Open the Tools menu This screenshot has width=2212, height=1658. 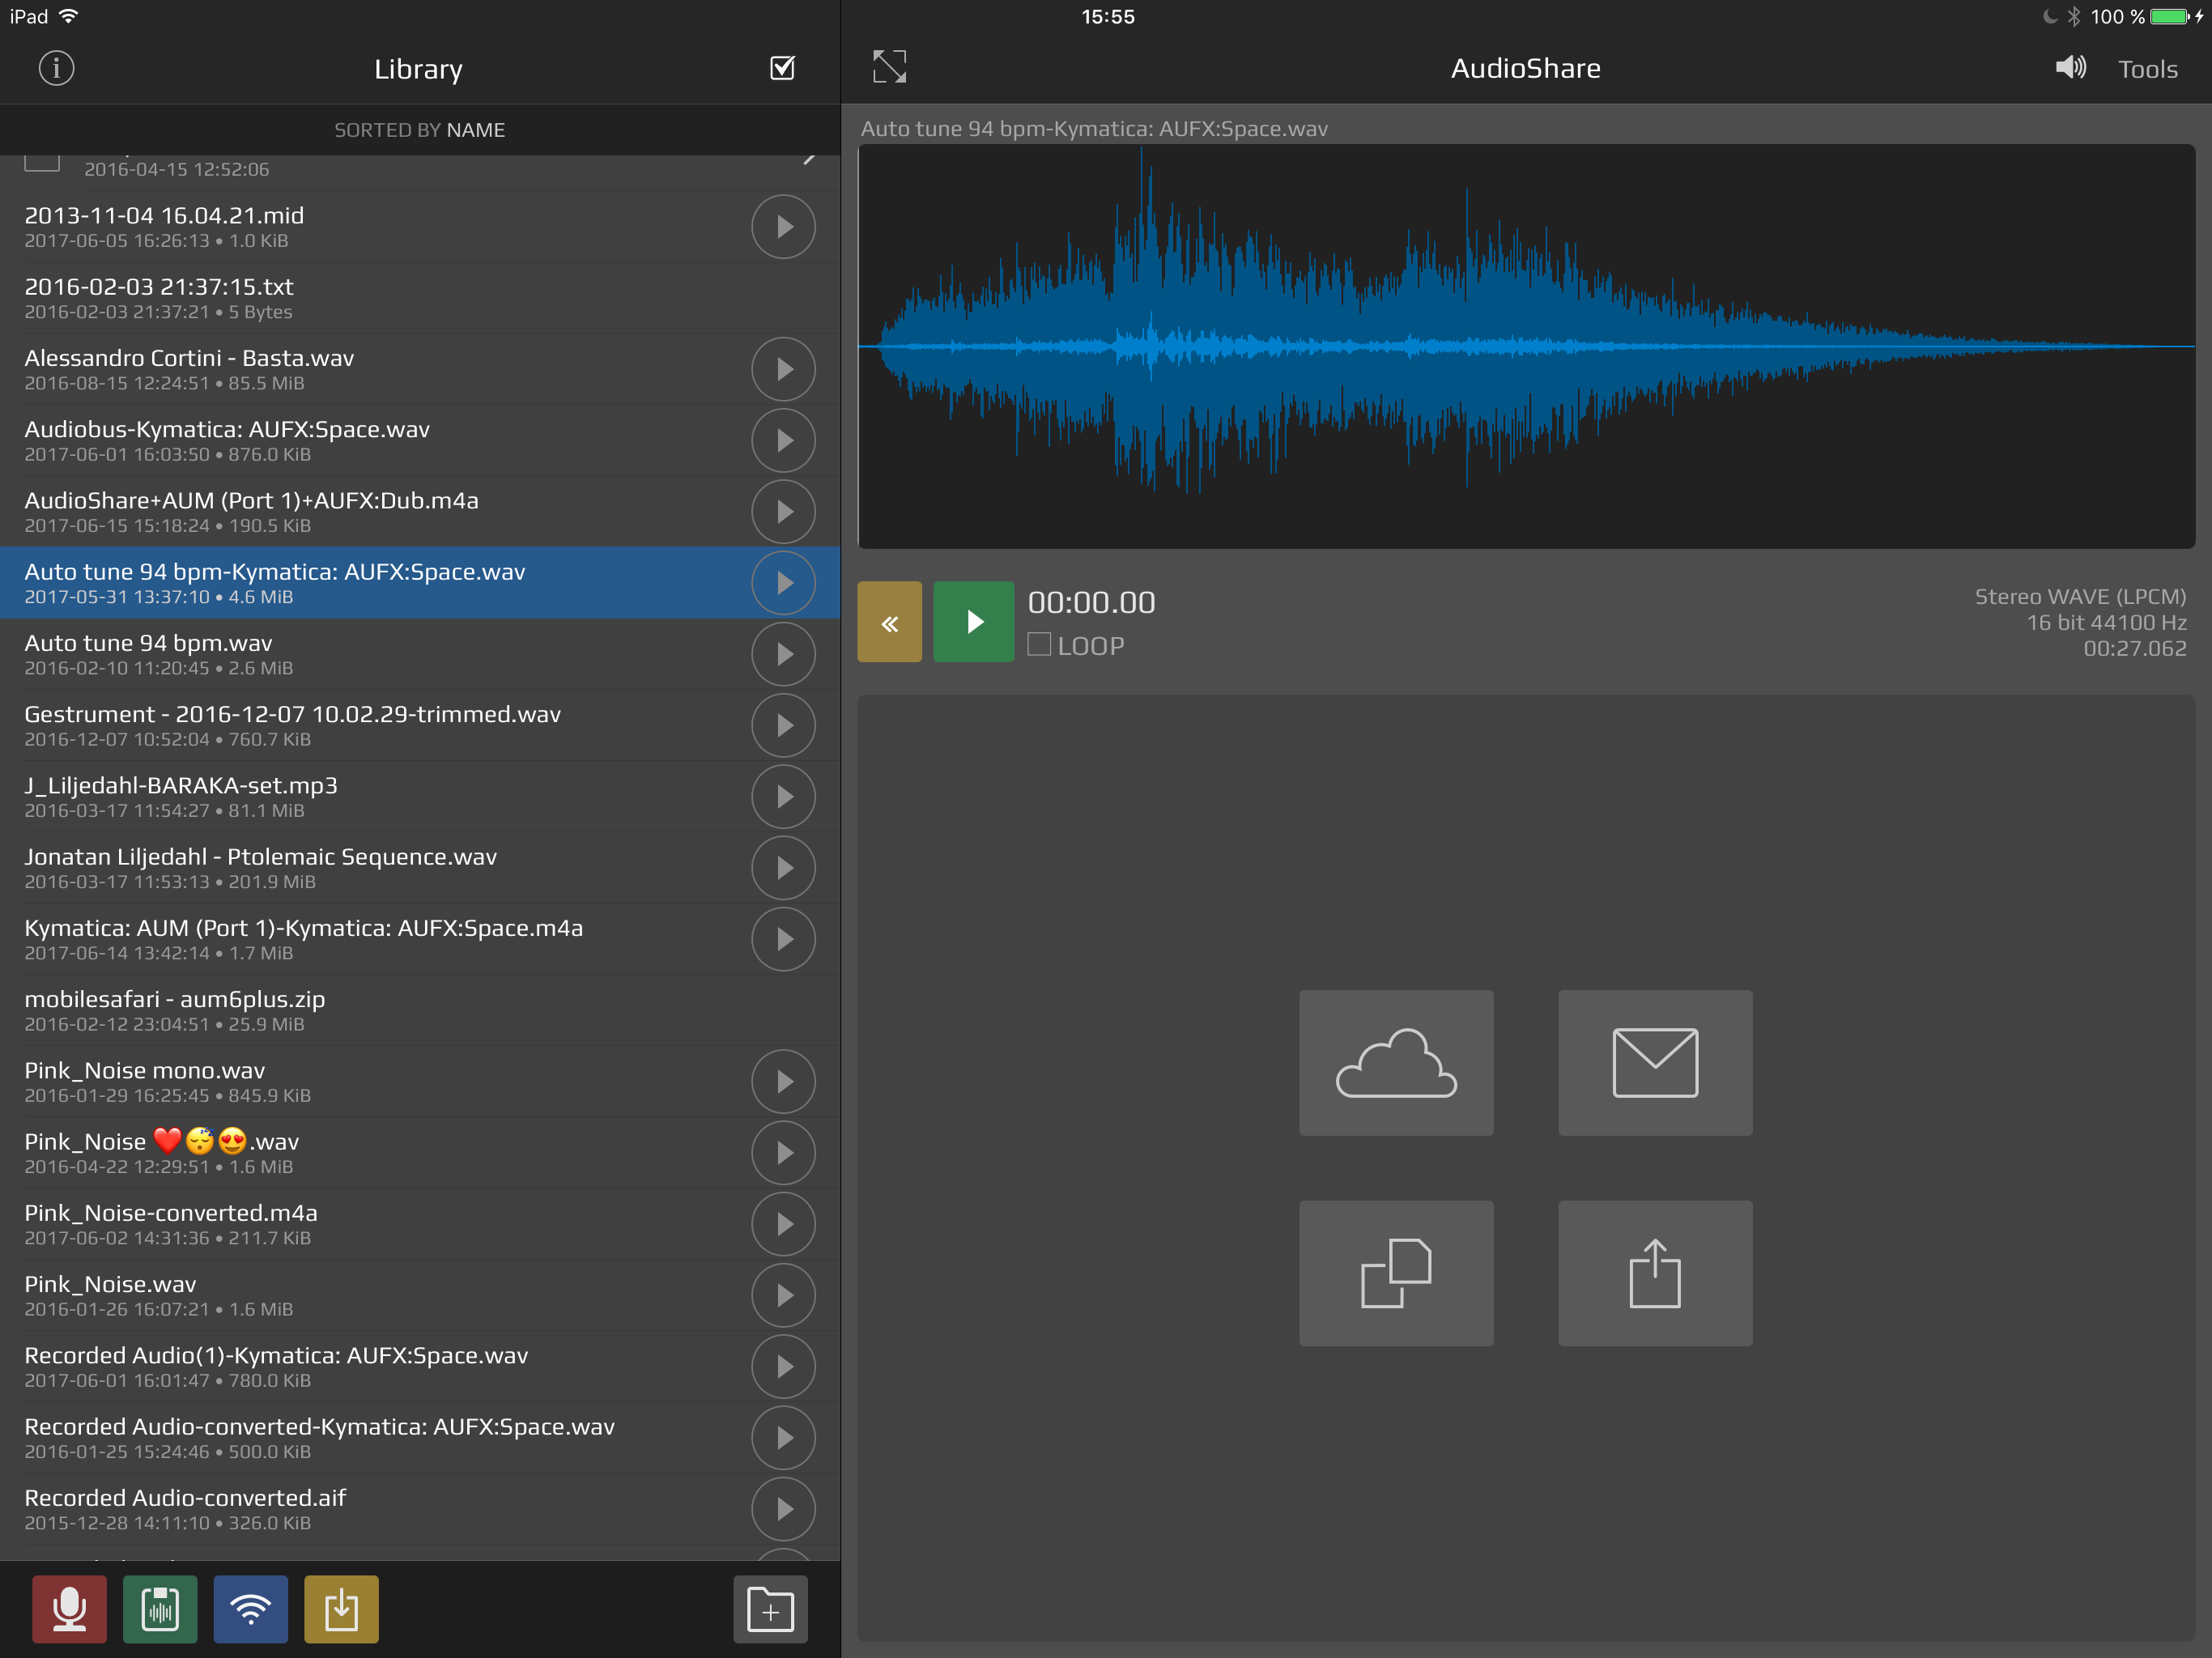(2147, 69)
